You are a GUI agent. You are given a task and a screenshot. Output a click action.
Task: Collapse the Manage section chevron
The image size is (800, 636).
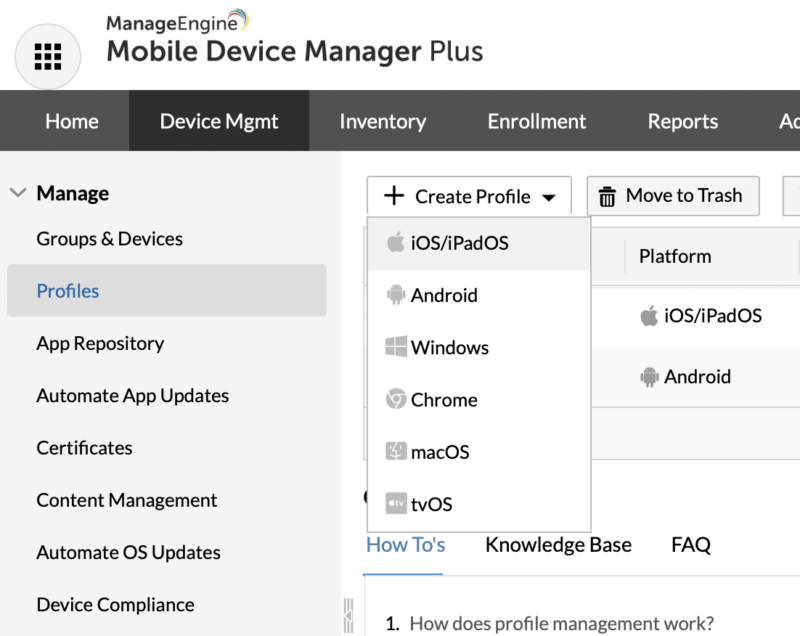pyautogui.click(x=18, y=192)
